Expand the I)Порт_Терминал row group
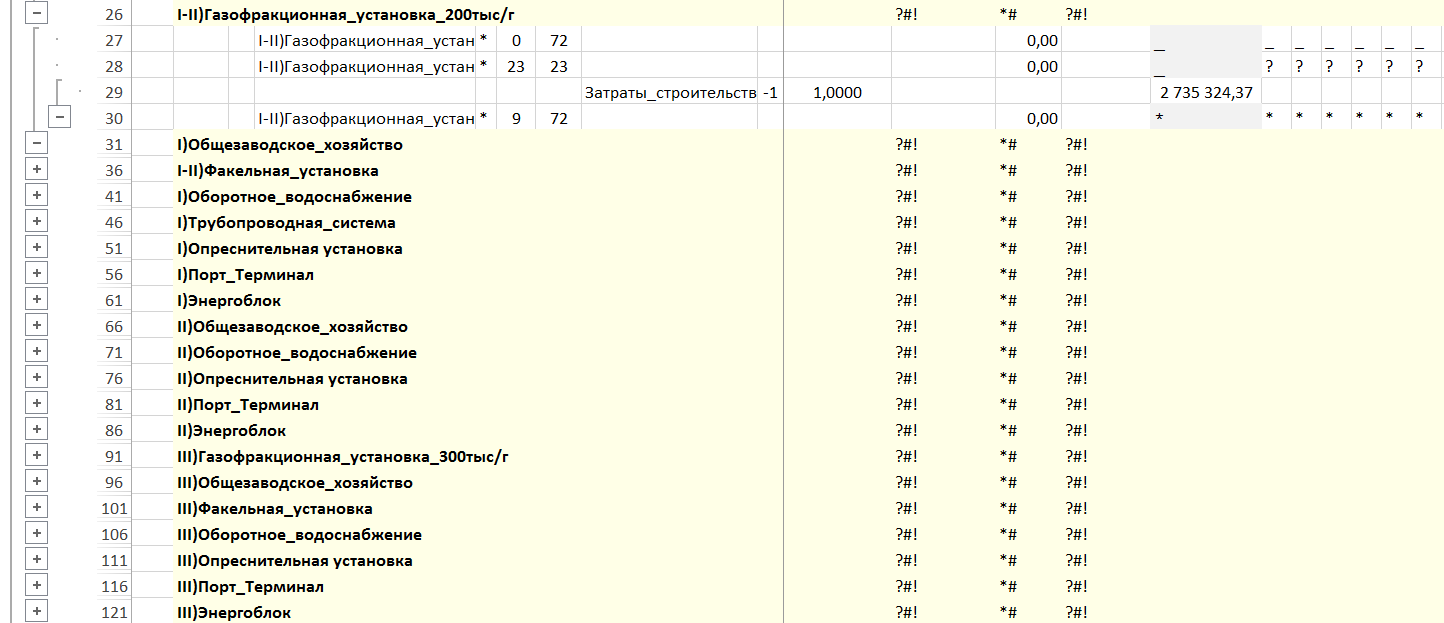The image size is (1444, 623). click(36, 274)
